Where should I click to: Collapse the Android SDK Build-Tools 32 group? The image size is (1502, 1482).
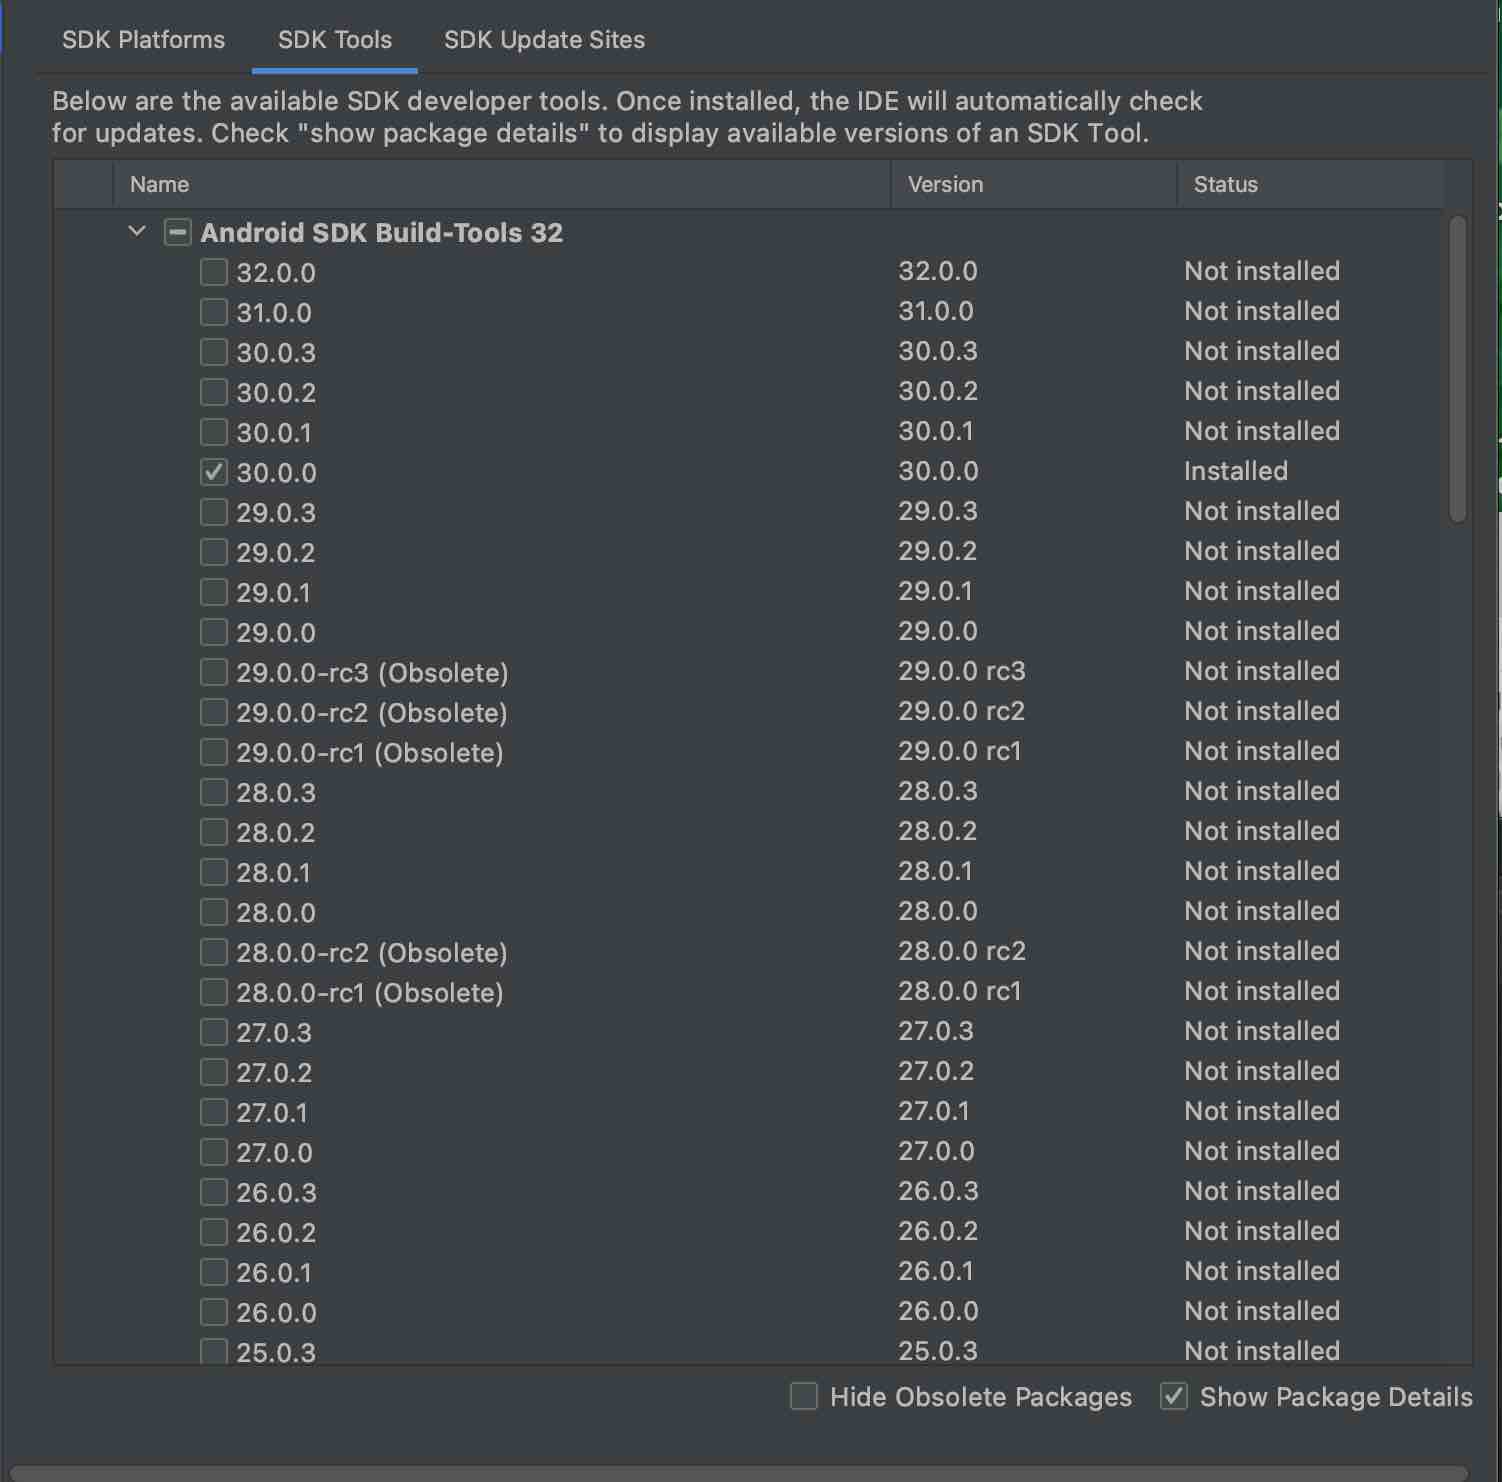coord(137,232)
